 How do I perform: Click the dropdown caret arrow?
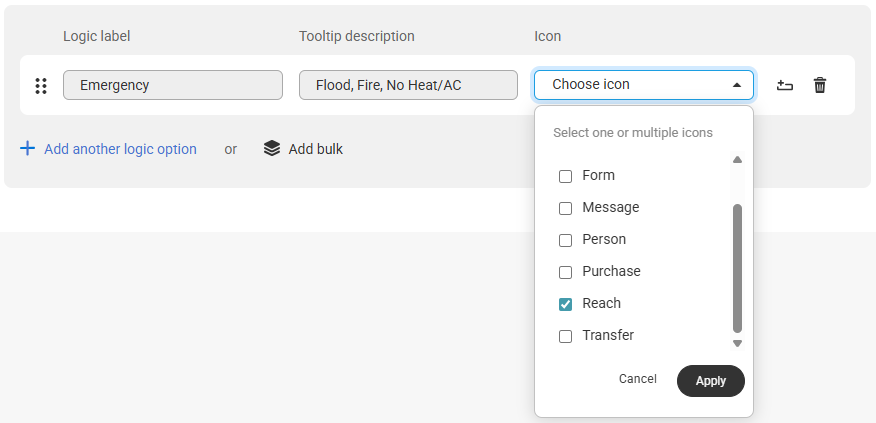click(737, 85)
